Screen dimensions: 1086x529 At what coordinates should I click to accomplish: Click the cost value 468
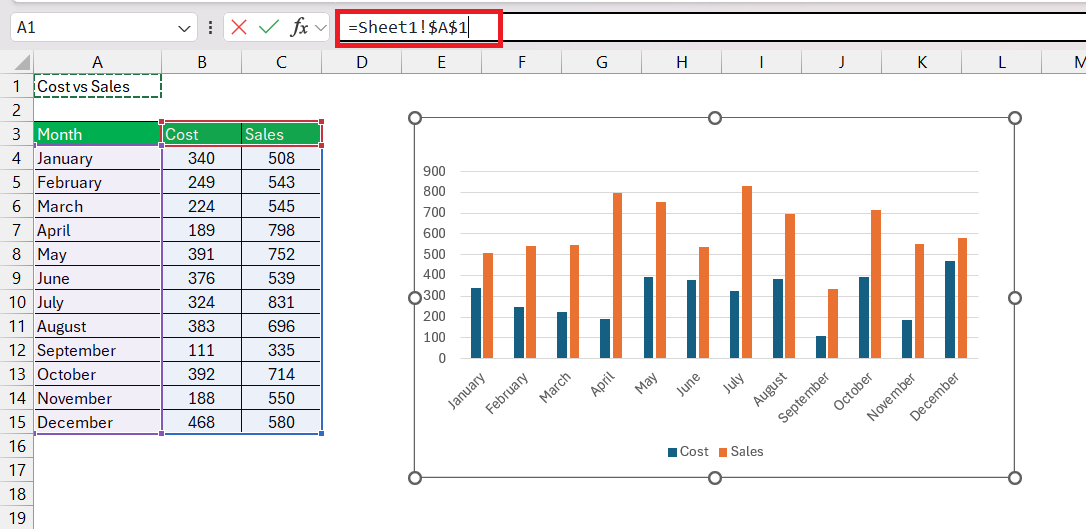(202, 422)
